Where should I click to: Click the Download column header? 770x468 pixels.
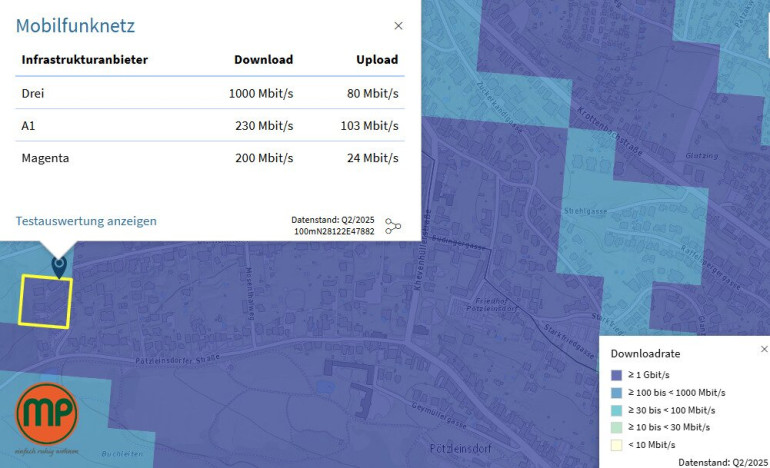[x=263, y=60]
